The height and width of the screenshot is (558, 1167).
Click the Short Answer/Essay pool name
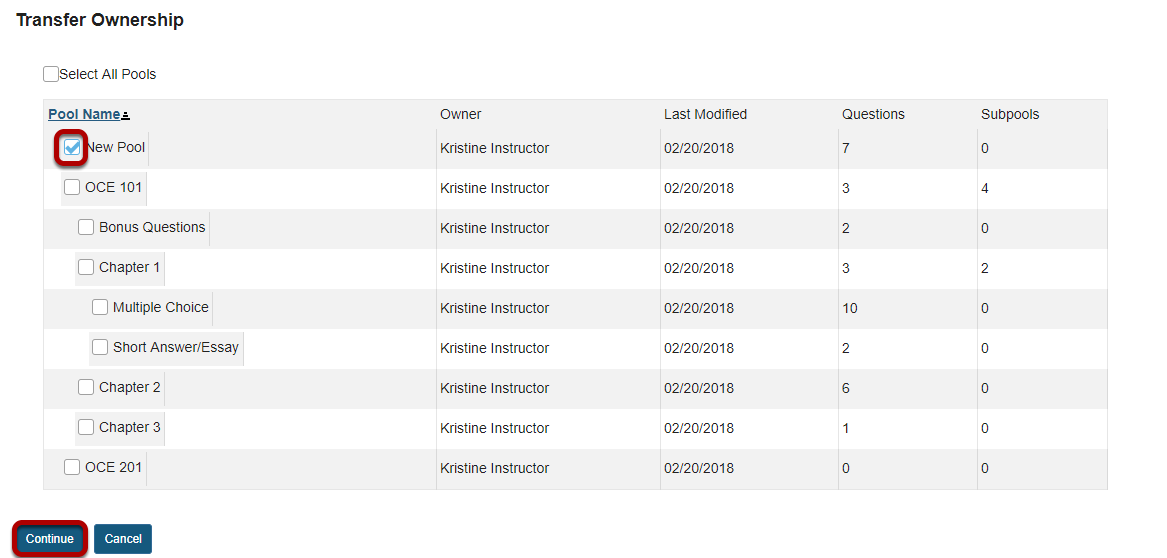click(176, 347)
